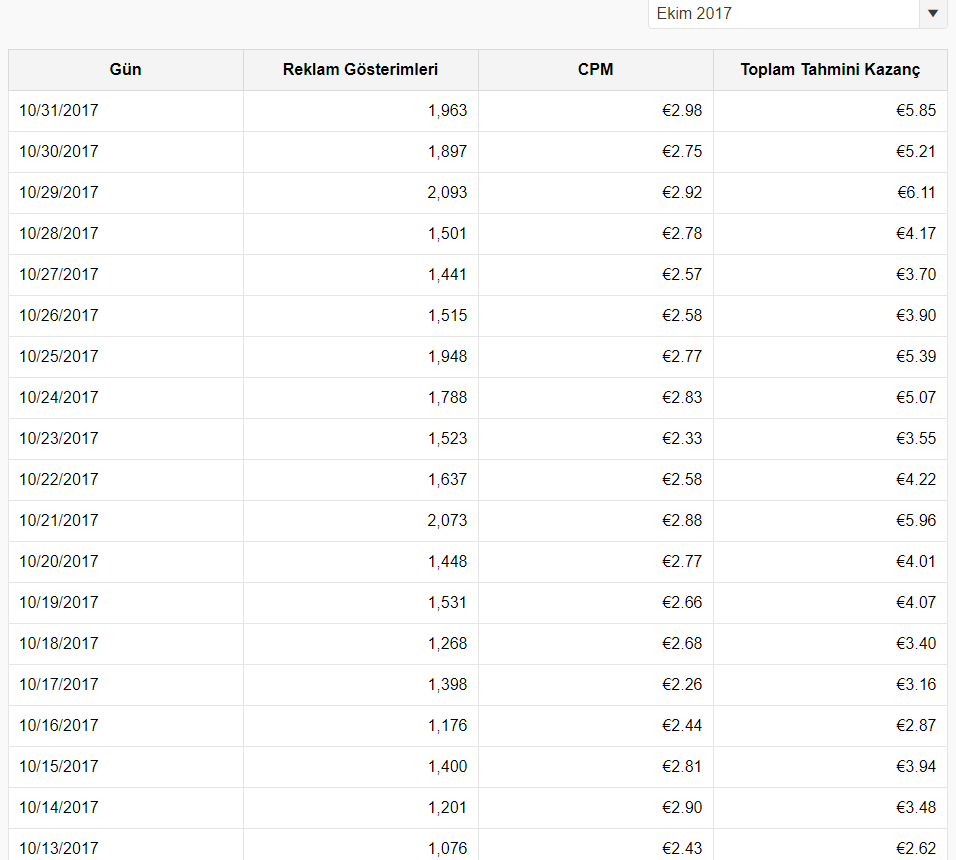Select the date 10/31/2017
The height and width of the screenshot is (860, 956).
pos(59,110)
